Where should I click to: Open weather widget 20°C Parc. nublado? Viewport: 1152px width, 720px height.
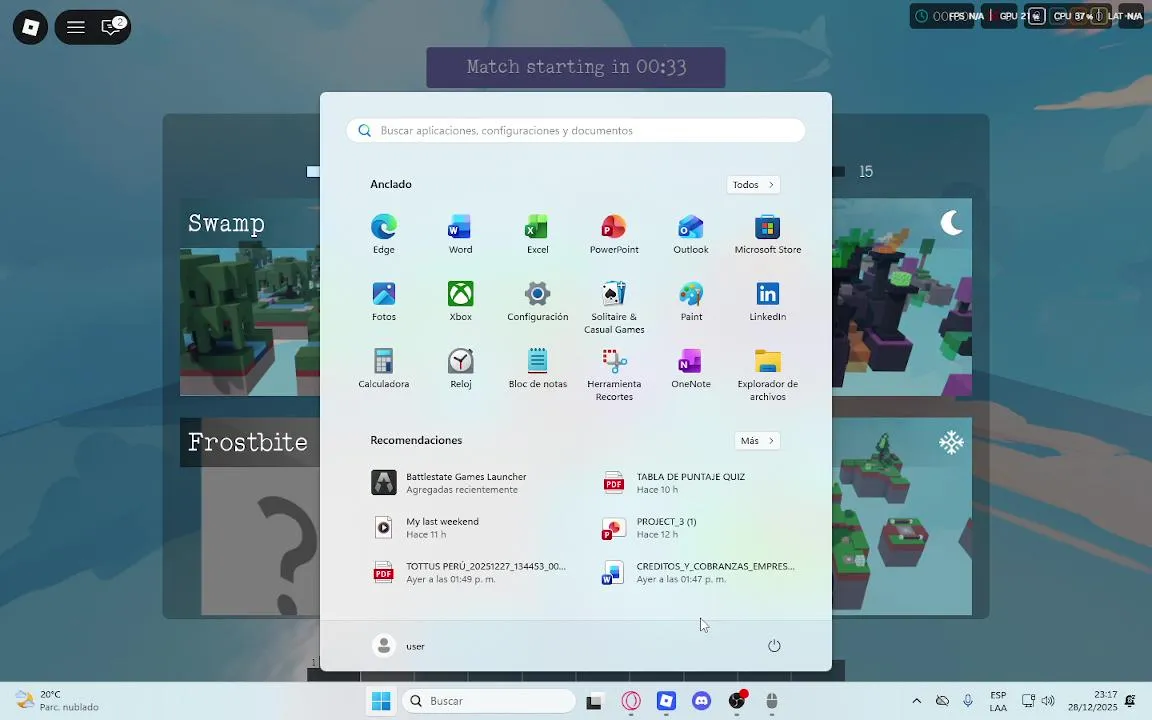pyautogui.click(x=57, y=701)
